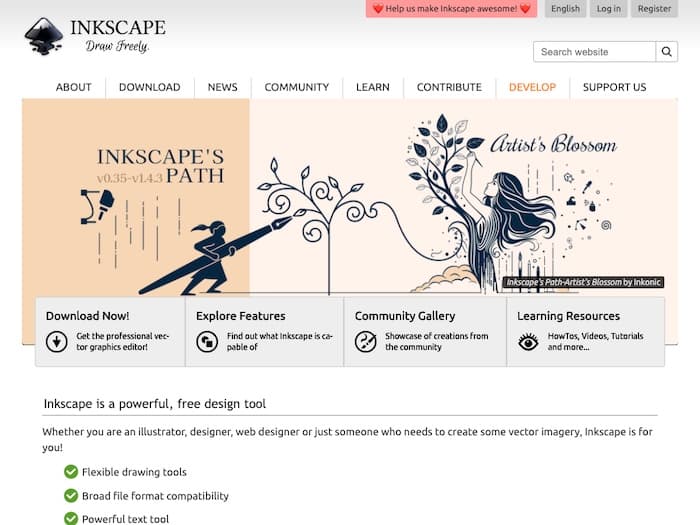Click 'Get the professional vector graphics editor!' text
The height and width of the screenshot is (525, 700).
(122, 342)
